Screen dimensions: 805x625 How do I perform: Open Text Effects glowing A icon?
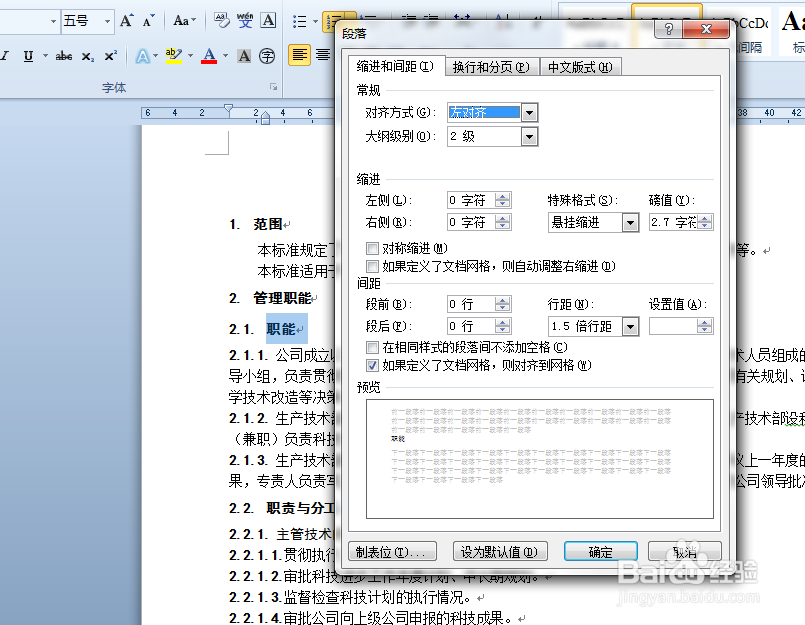pos(142,56)
